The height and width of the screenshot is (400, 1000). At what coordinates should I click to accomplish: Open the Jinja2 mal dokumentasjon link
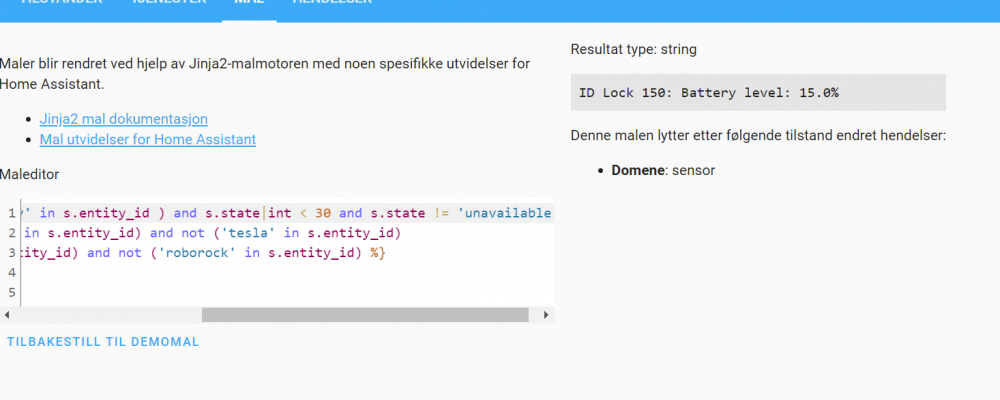(x=123, y=119)
